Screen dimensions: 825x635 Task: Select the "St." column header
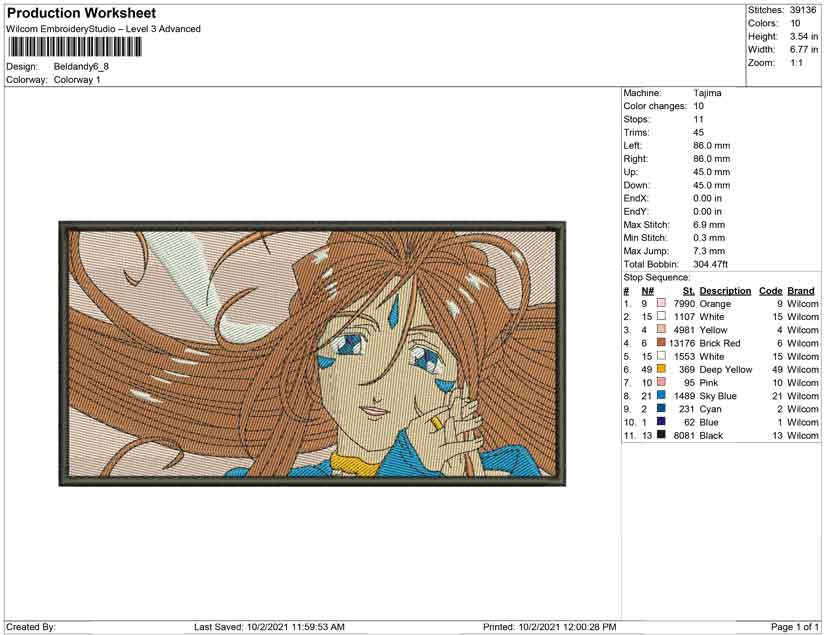pyautogui.click(x=689, y=291)
